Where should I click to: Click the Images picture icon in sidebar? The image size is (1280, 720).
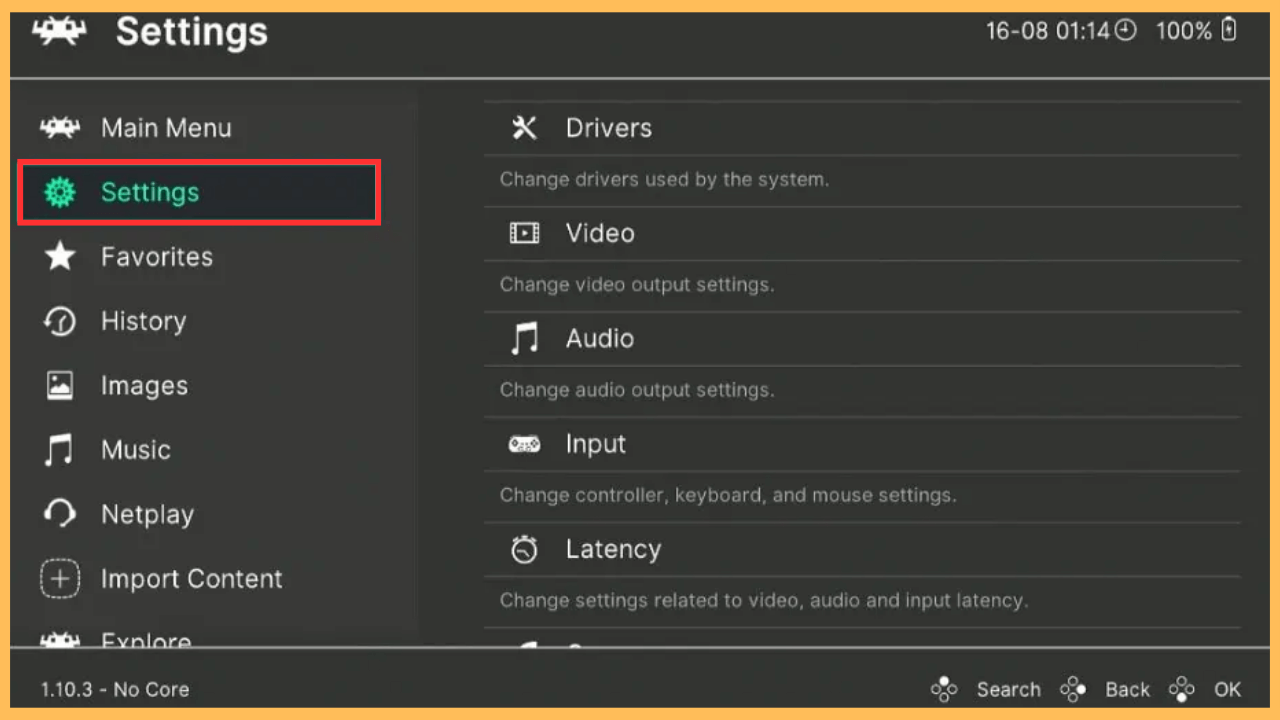click(x=60, y=385)
